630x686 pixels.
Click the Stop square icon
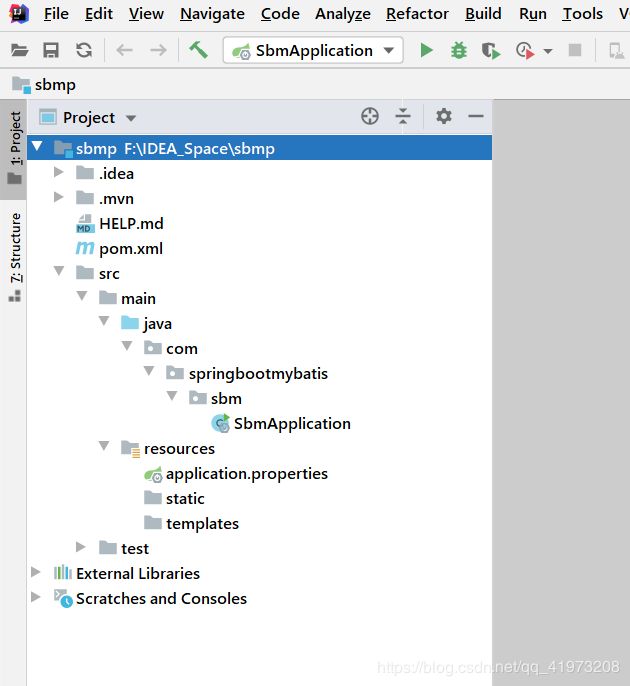574,50
